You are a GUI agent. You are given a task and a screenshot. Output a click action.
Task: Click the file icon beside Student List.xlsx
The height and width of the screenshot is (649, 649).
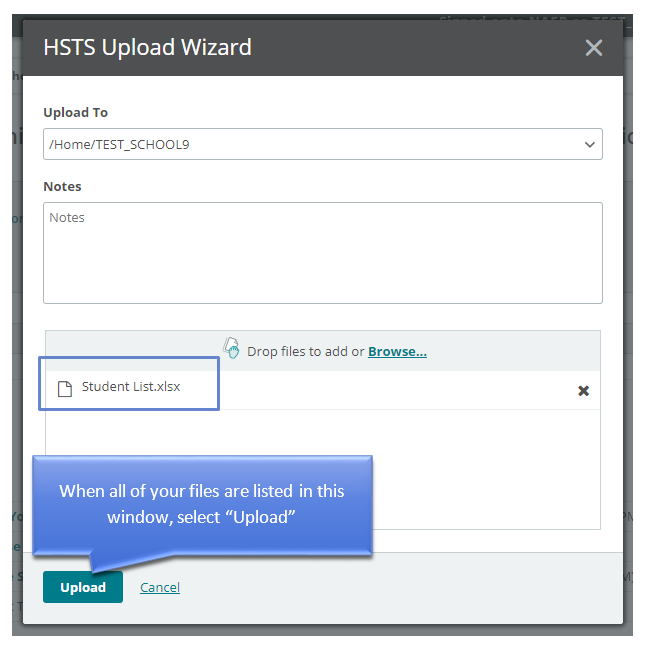(x=65, y=389)
